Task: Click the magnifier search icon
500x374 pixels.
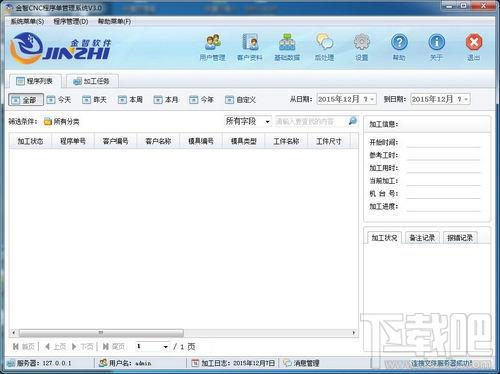Action: click(353, 121)
